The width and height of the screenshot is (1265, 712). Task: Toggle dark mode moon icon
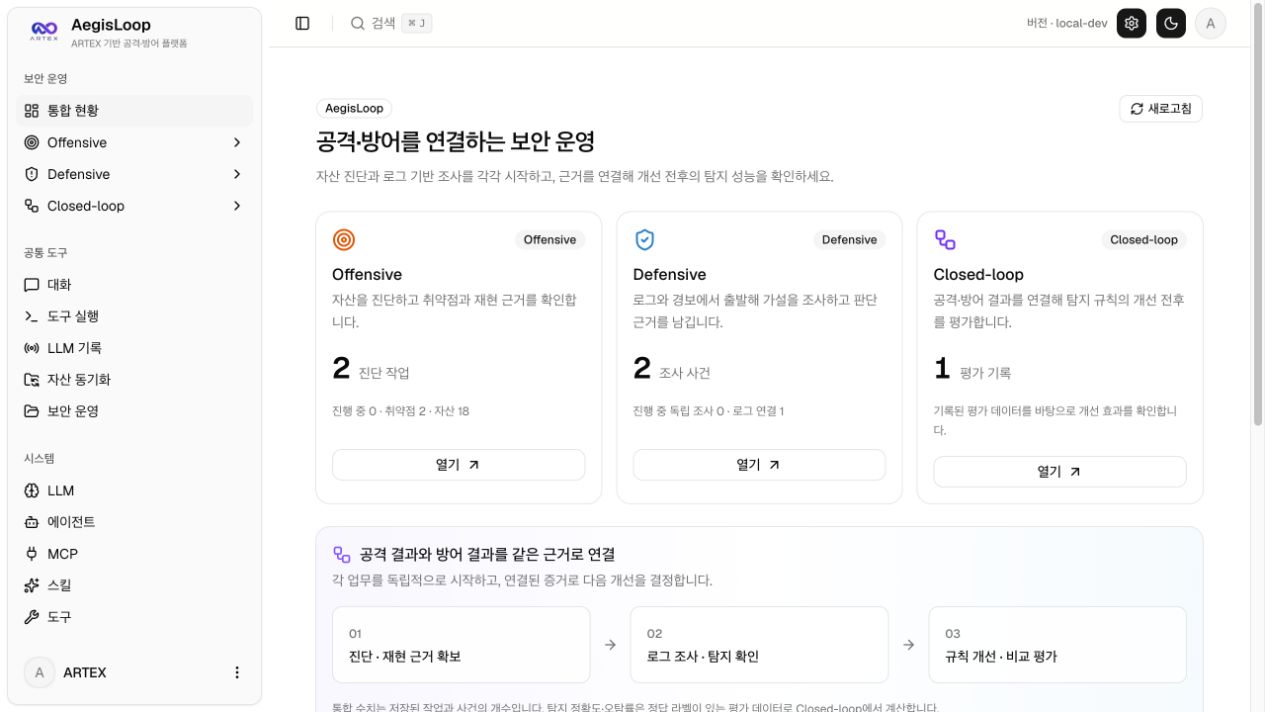click(x=1171, y=23)
